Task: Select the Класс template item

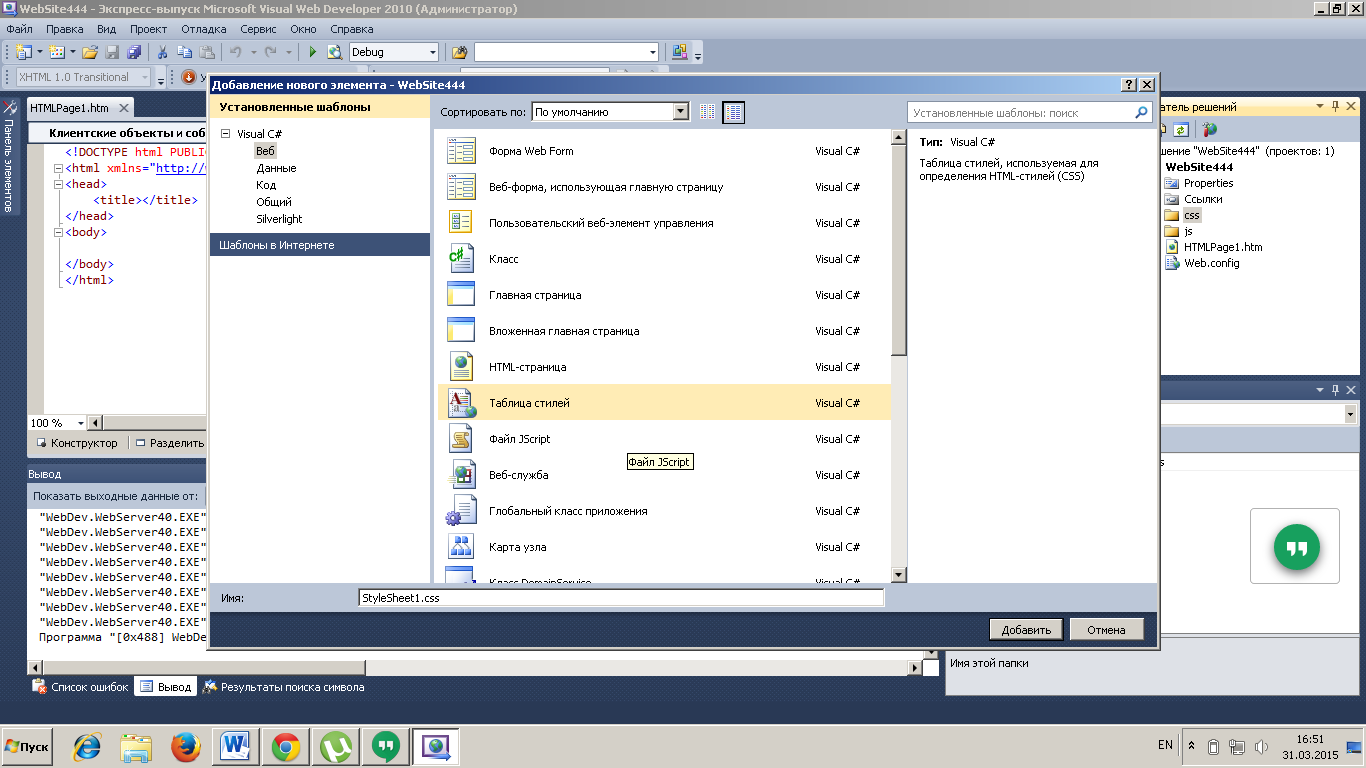Action: point(664,259)
